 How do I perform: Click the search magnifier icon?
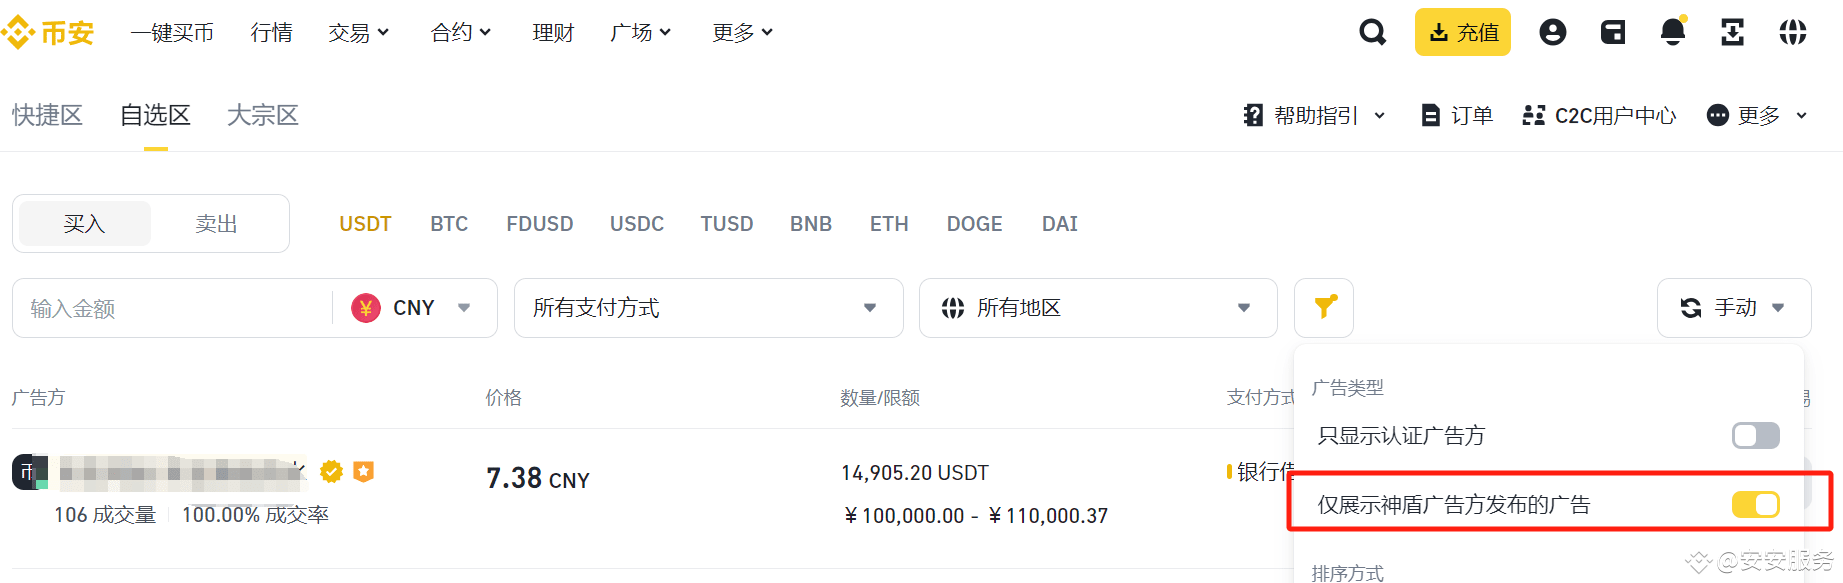coord(1373,33)
